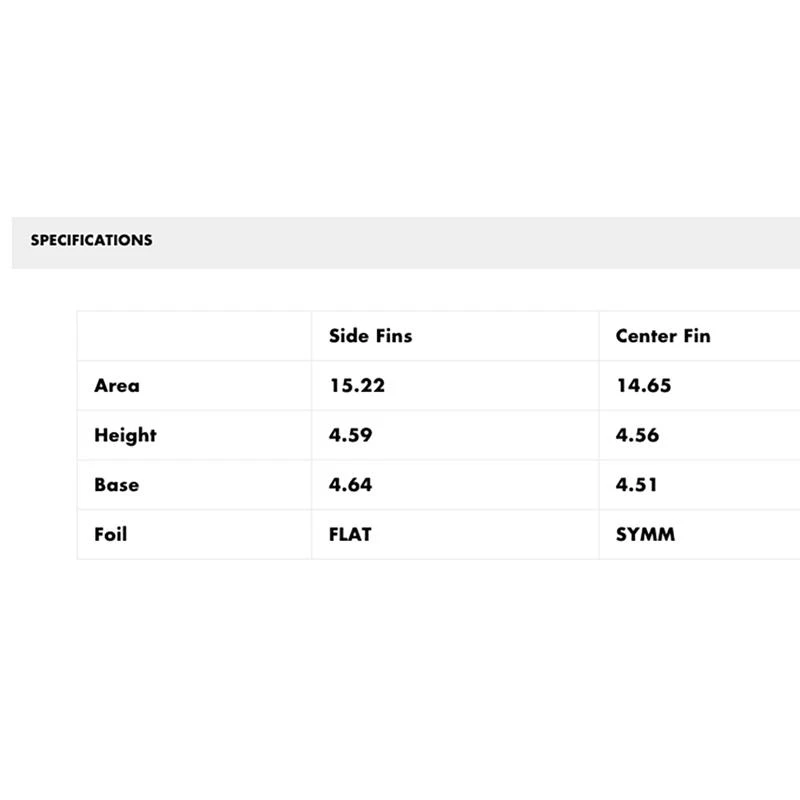Select the Side Fins column header
This screenshot has height=800, width=800.
click(x=370, y=336)
